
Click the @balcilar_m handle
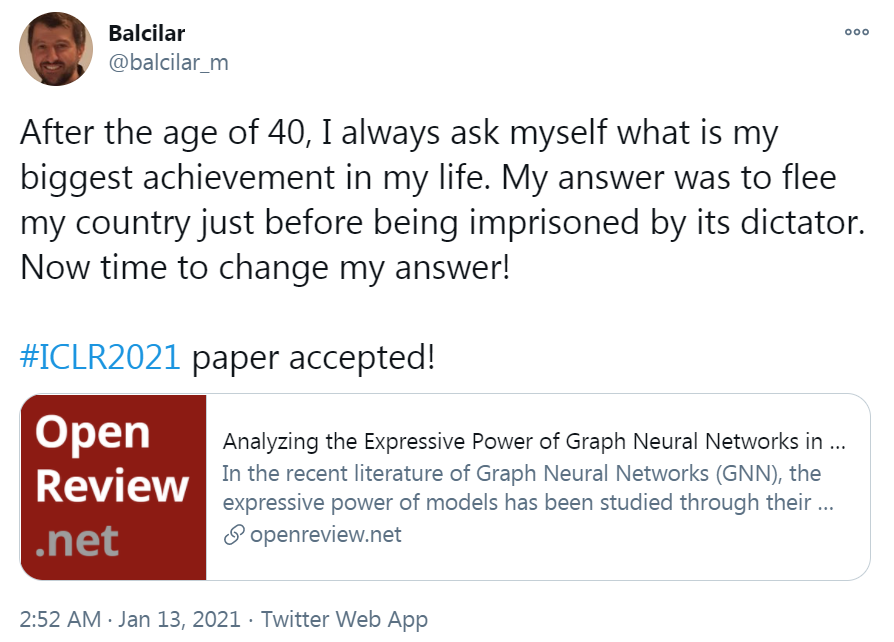point(168,62)
